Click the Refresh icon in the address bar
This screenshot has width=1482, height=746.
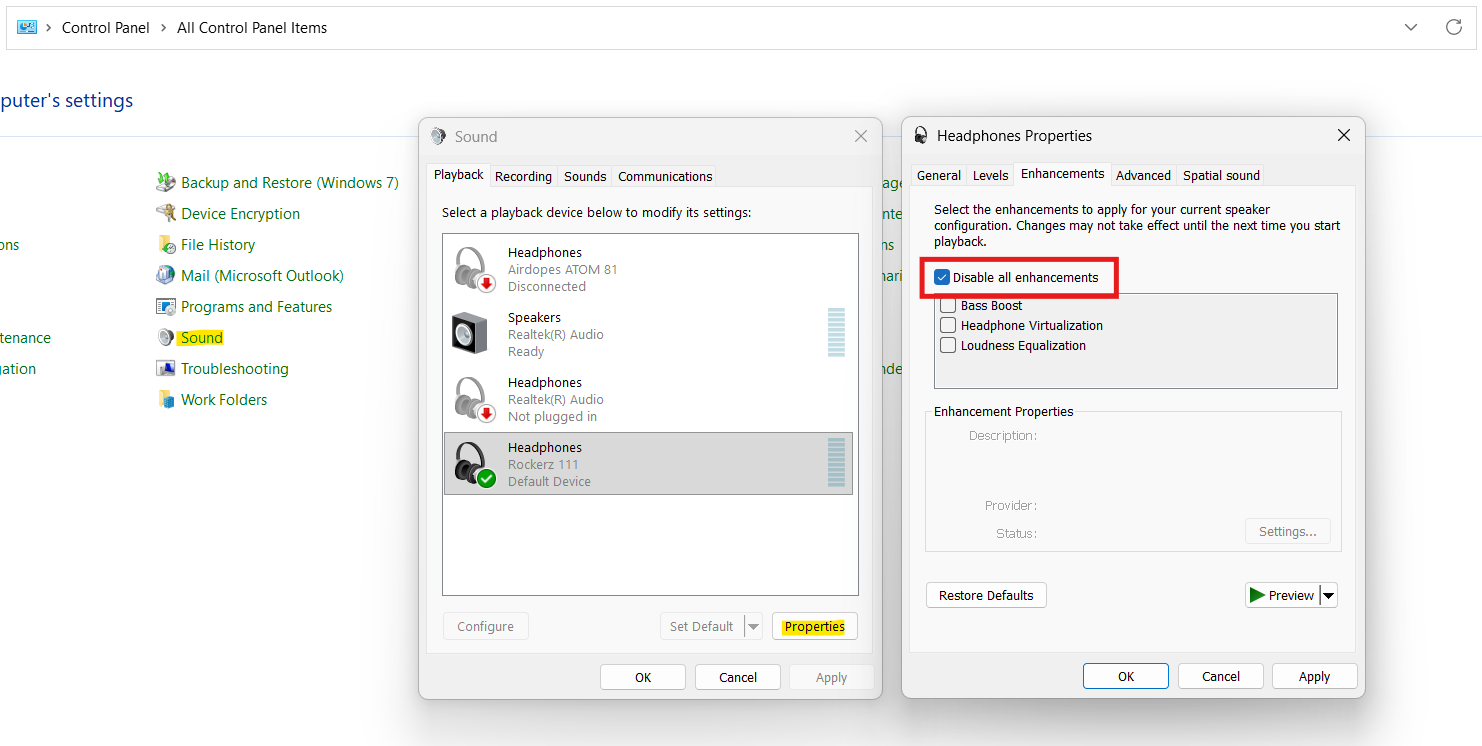click(1454, 27)
